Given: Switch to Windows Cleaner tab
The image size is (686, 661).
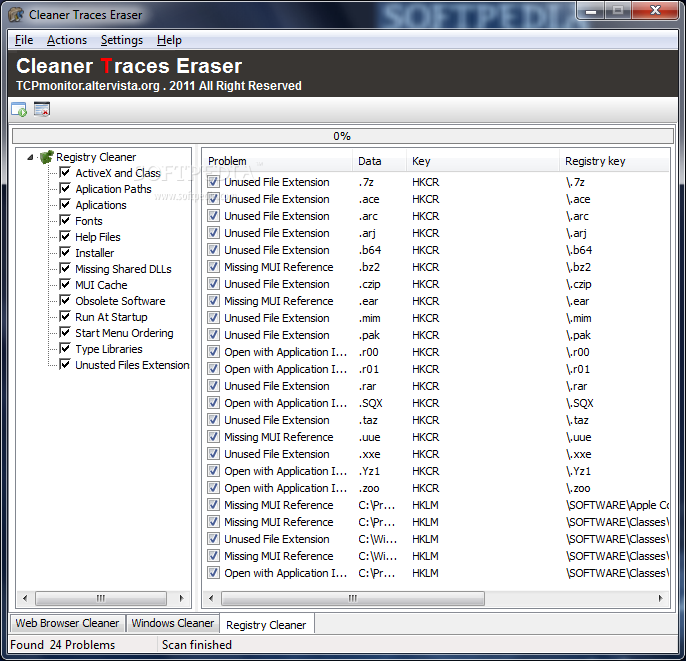Looking at the screenshot, I should tap(172, 623).
